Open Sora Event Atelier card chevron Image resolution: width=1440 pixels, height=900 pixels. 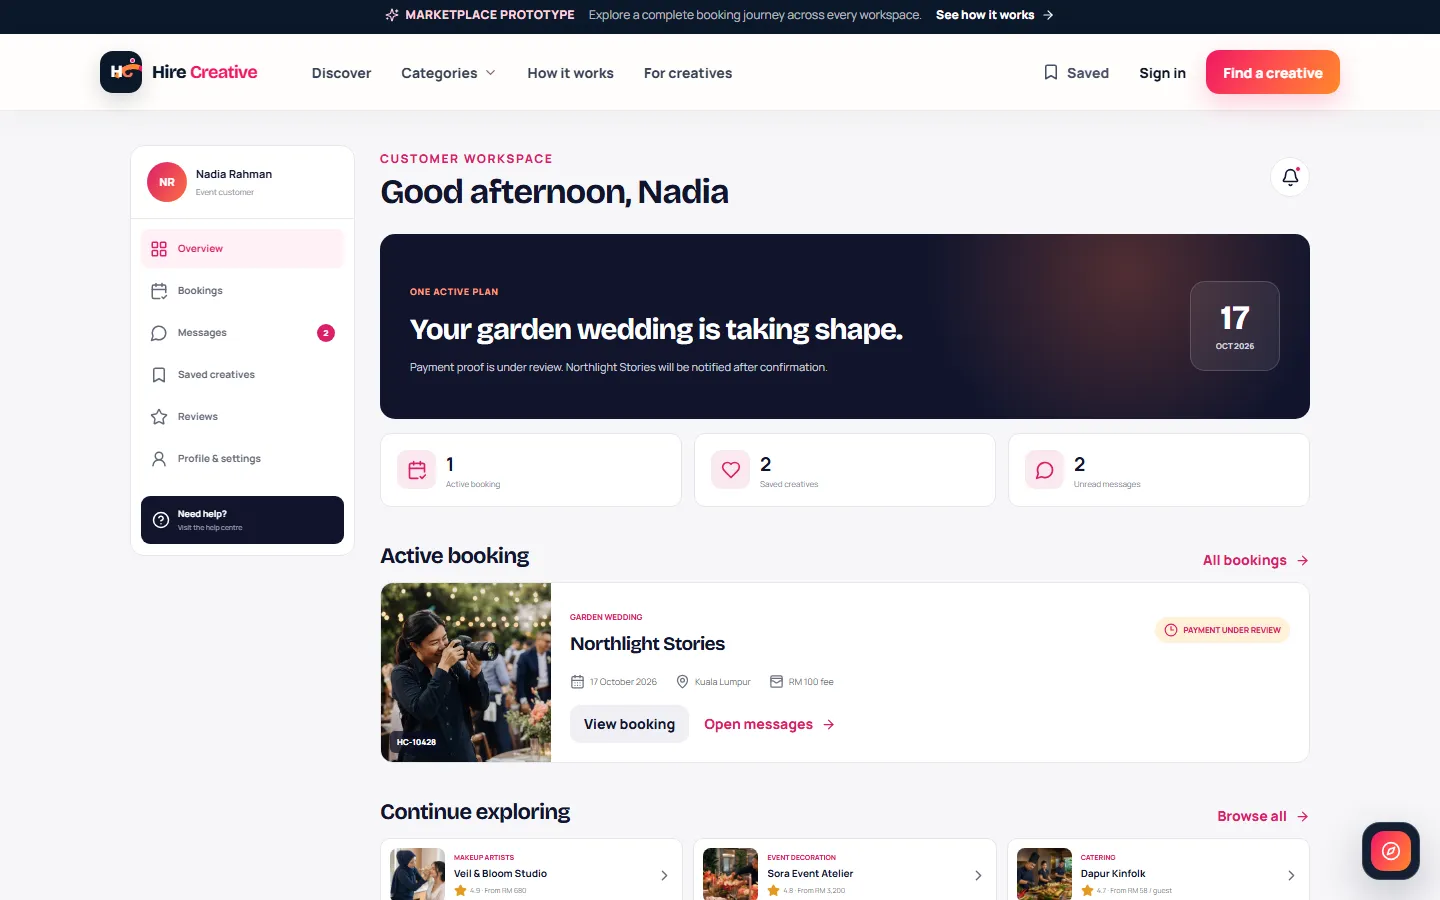[x=978, y=875]
